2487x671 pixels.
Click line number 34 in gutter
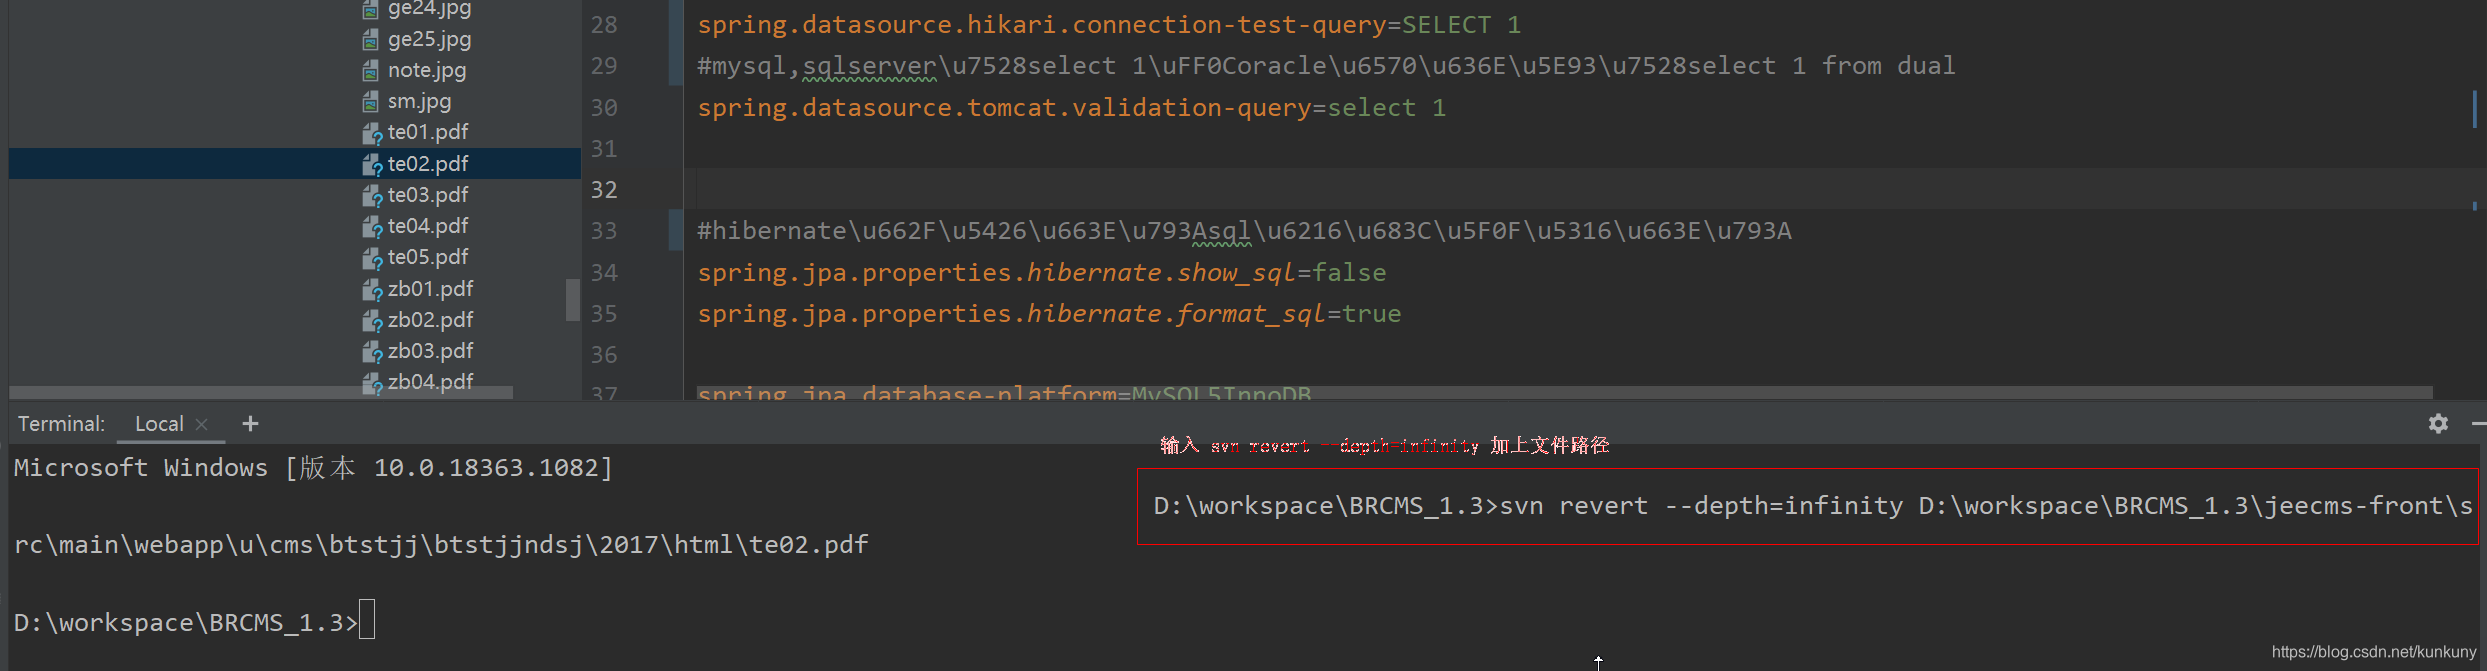(604, 273)
